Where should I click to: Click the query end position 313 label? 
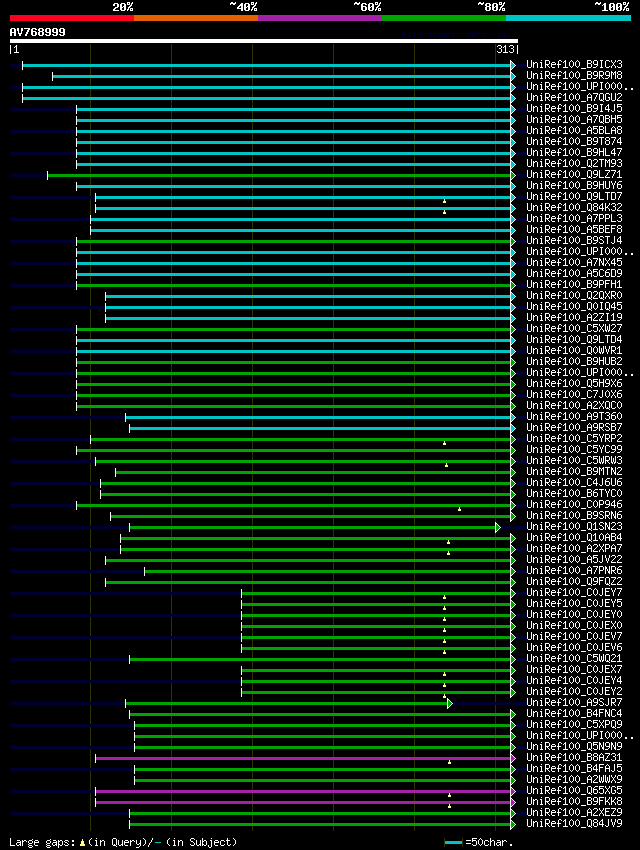(x=505, y=49)
